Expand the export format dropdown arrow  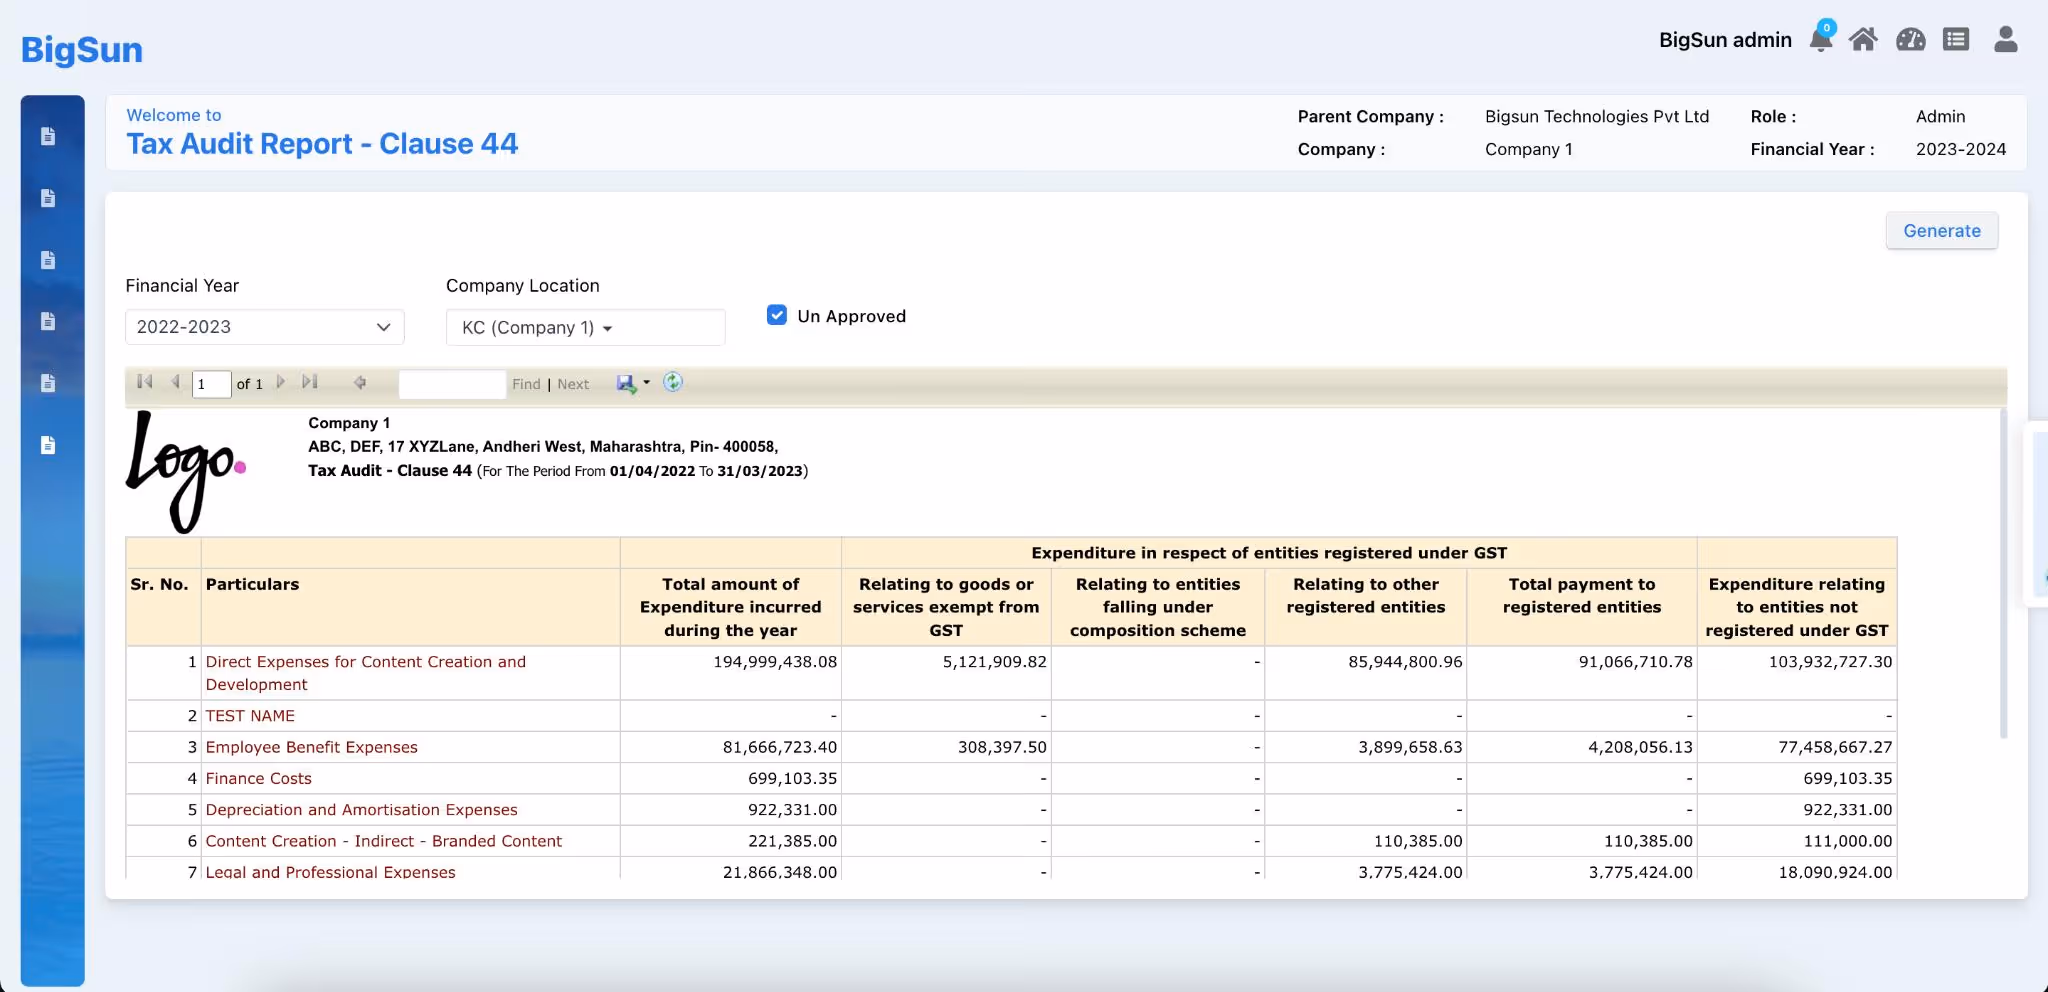click(x=646, y=383)
